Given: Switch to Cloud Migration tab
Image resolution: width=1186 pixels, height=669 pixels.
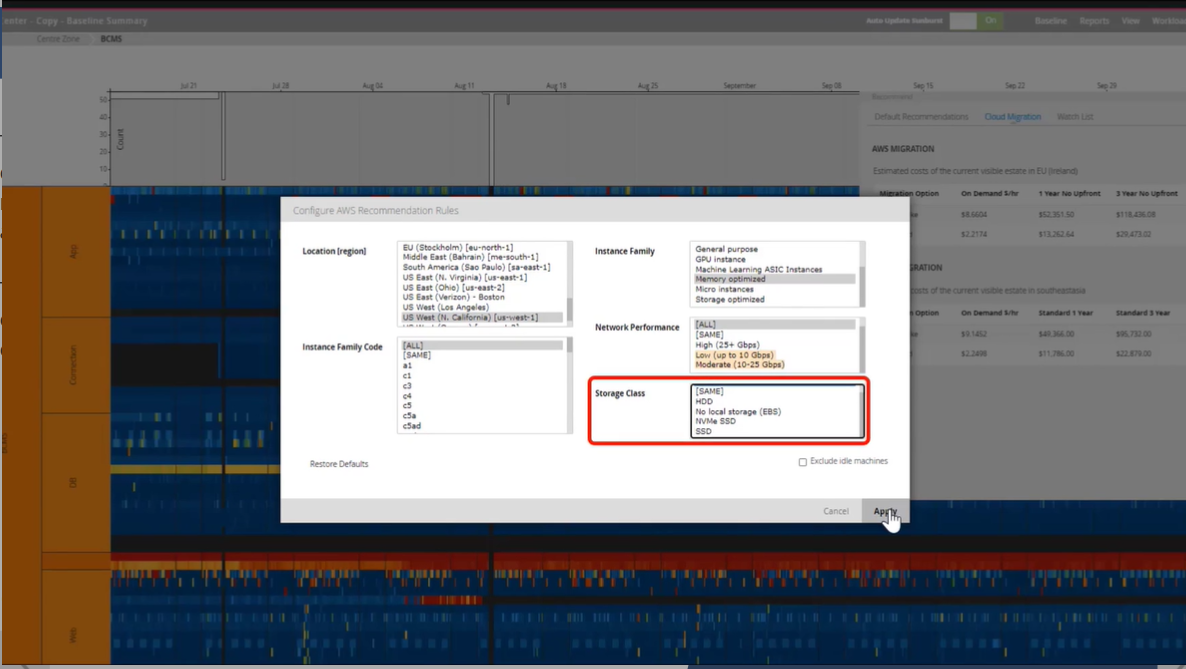Looking at the screenshot, I should [x=1013, y=117].
